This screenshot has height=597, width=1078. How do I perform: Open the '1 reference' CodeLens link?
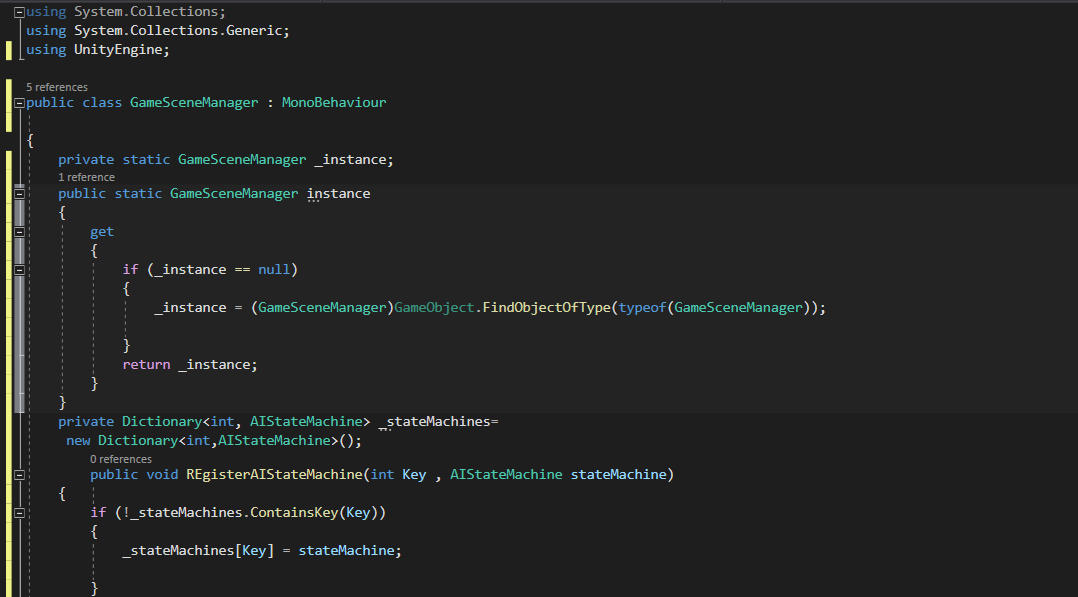[86, 177]
